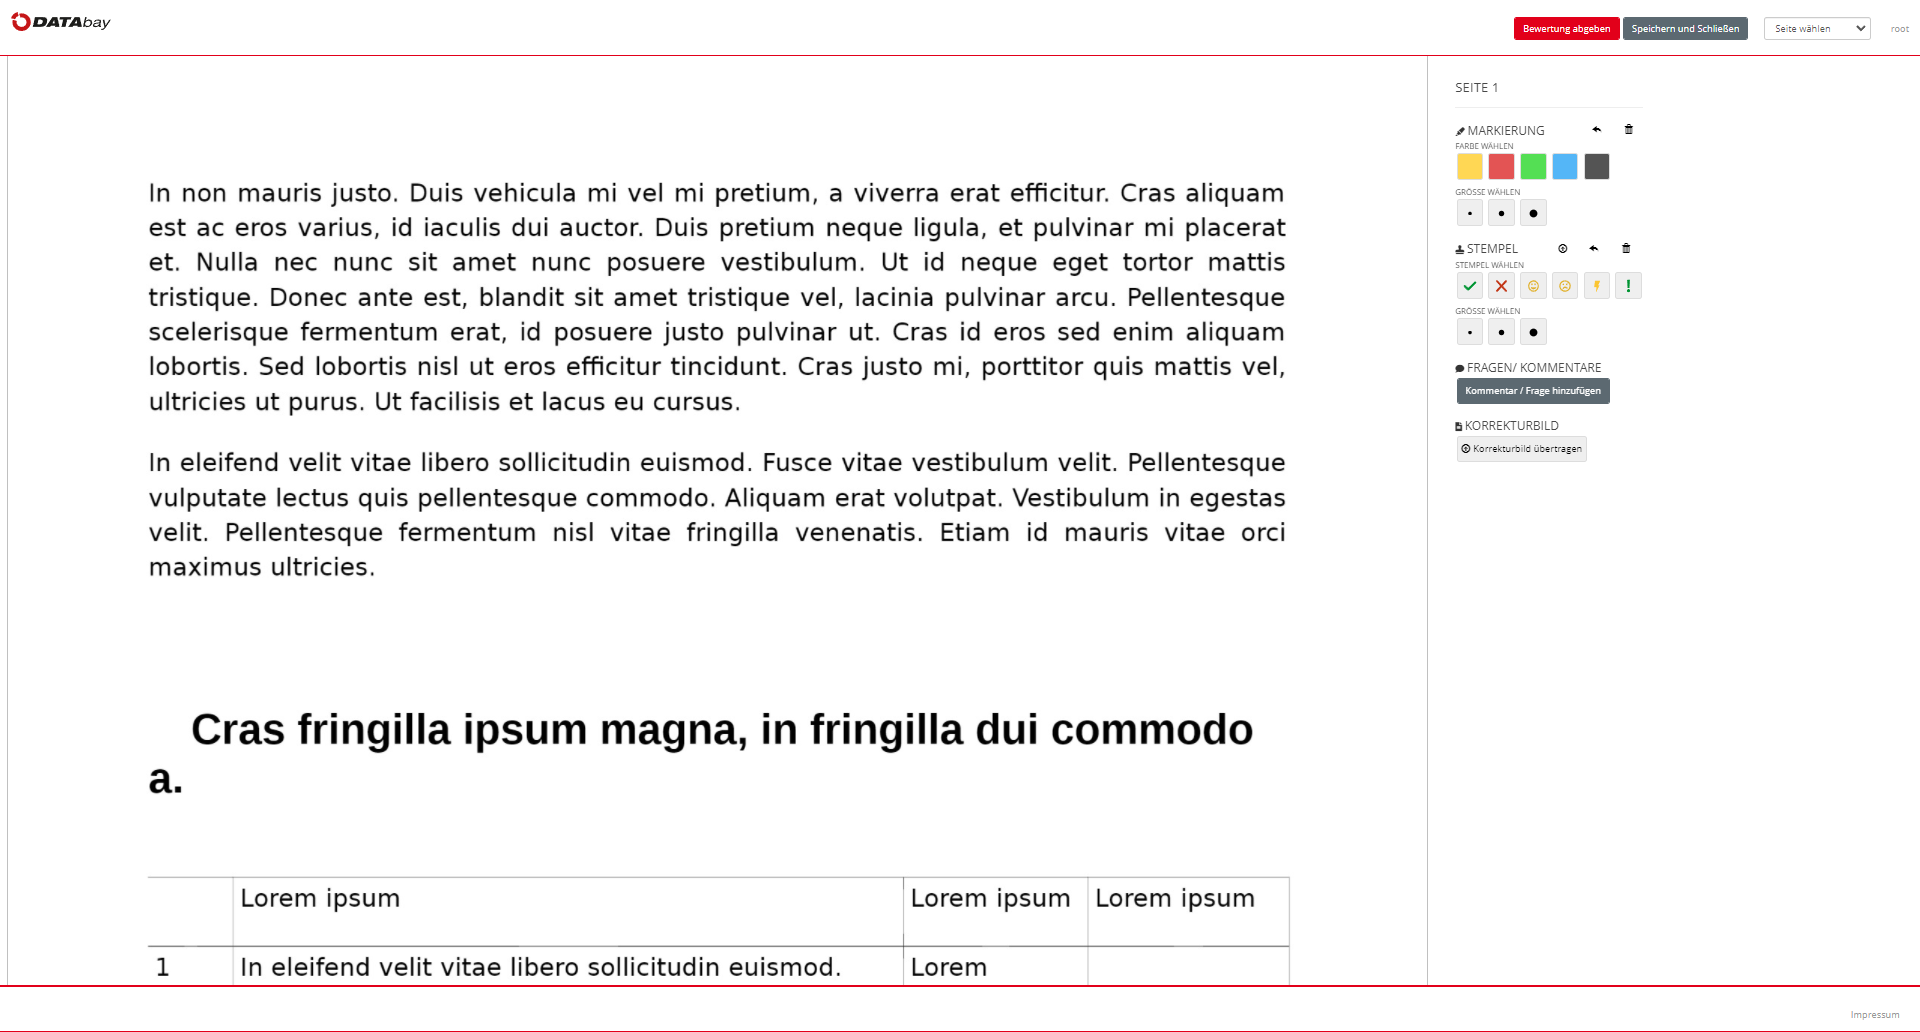1920x1032 pixels.
Task: Click the heading 'Cras fringilla ipsum magna'
Action: (469, 730)
